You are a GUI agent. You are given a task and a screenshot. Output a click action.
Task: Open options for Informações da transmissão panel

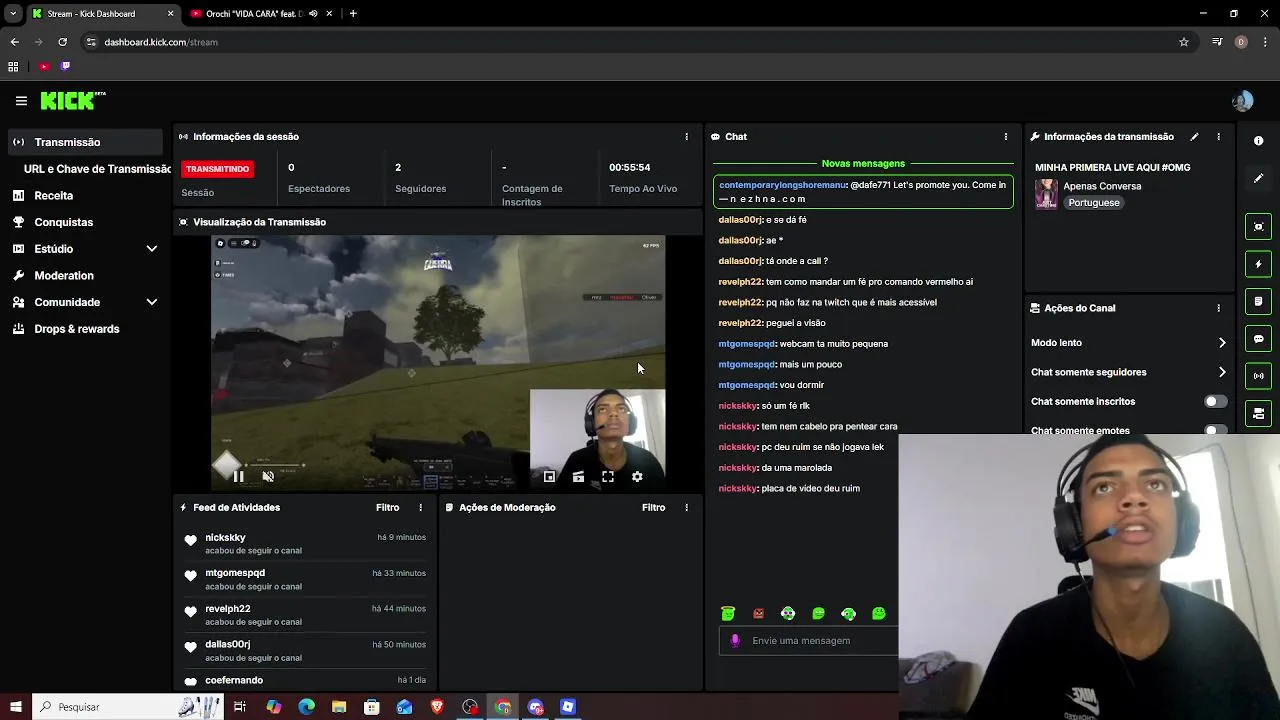coord(1218,137)
